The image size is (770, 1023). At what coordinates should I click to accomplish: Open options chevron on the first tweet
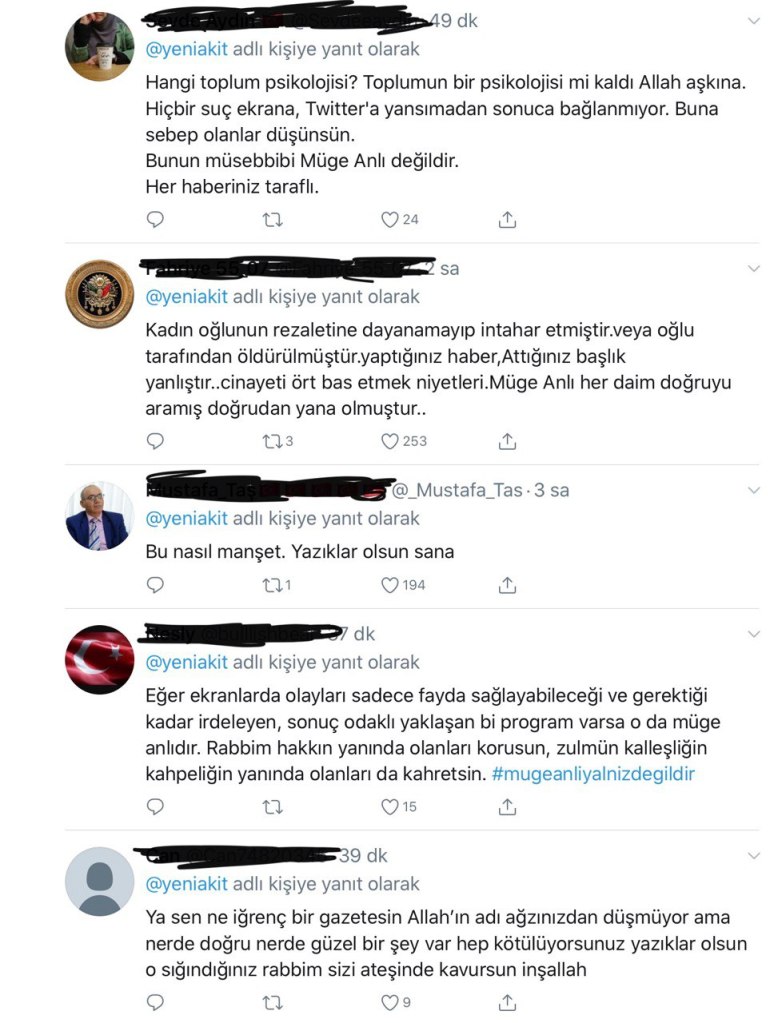[x=753, y=22]
